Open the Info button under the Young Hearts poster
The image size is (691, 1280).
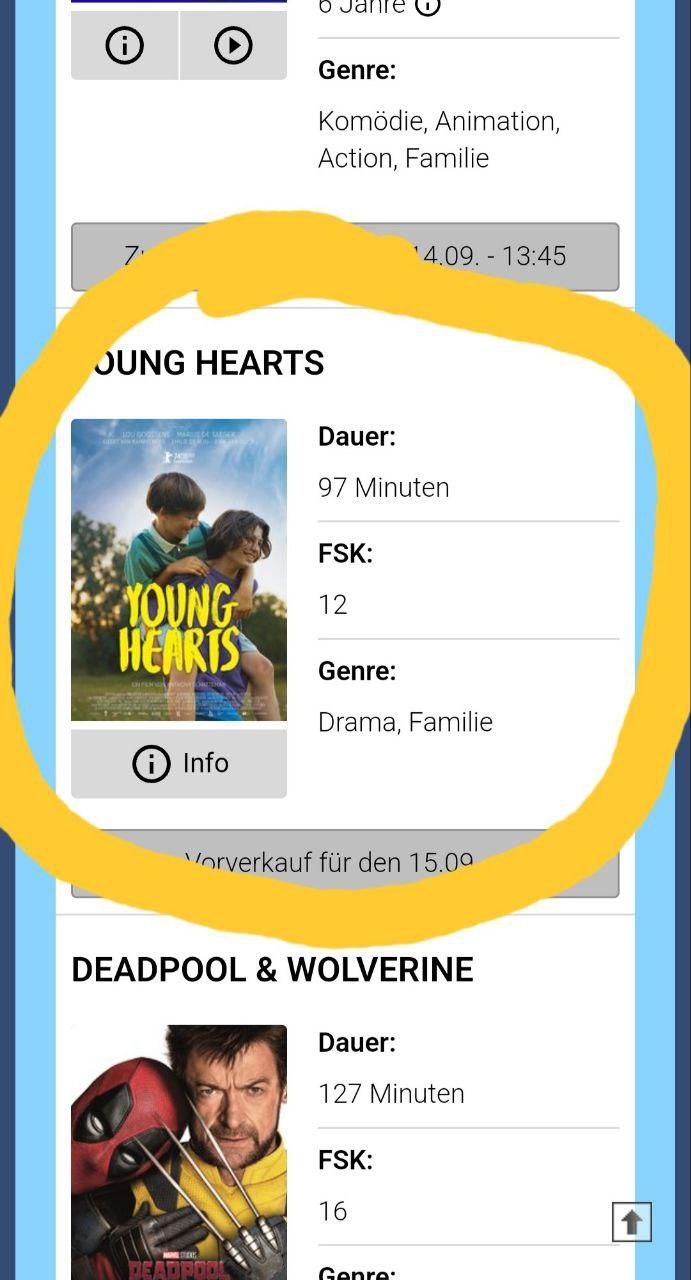(x=179, y=764)
